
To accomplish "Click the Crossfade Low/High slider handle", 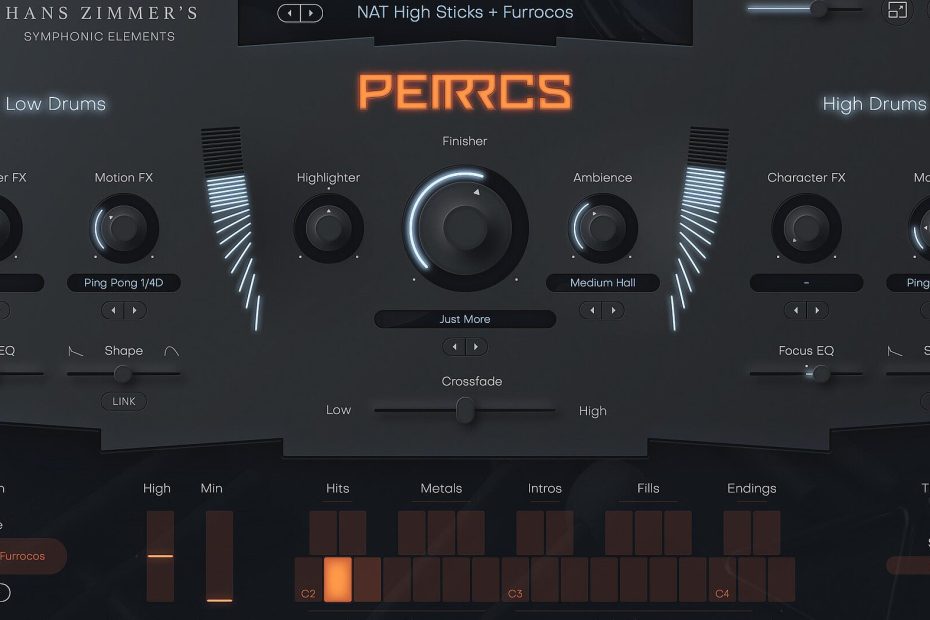I will tap(465, 410).
